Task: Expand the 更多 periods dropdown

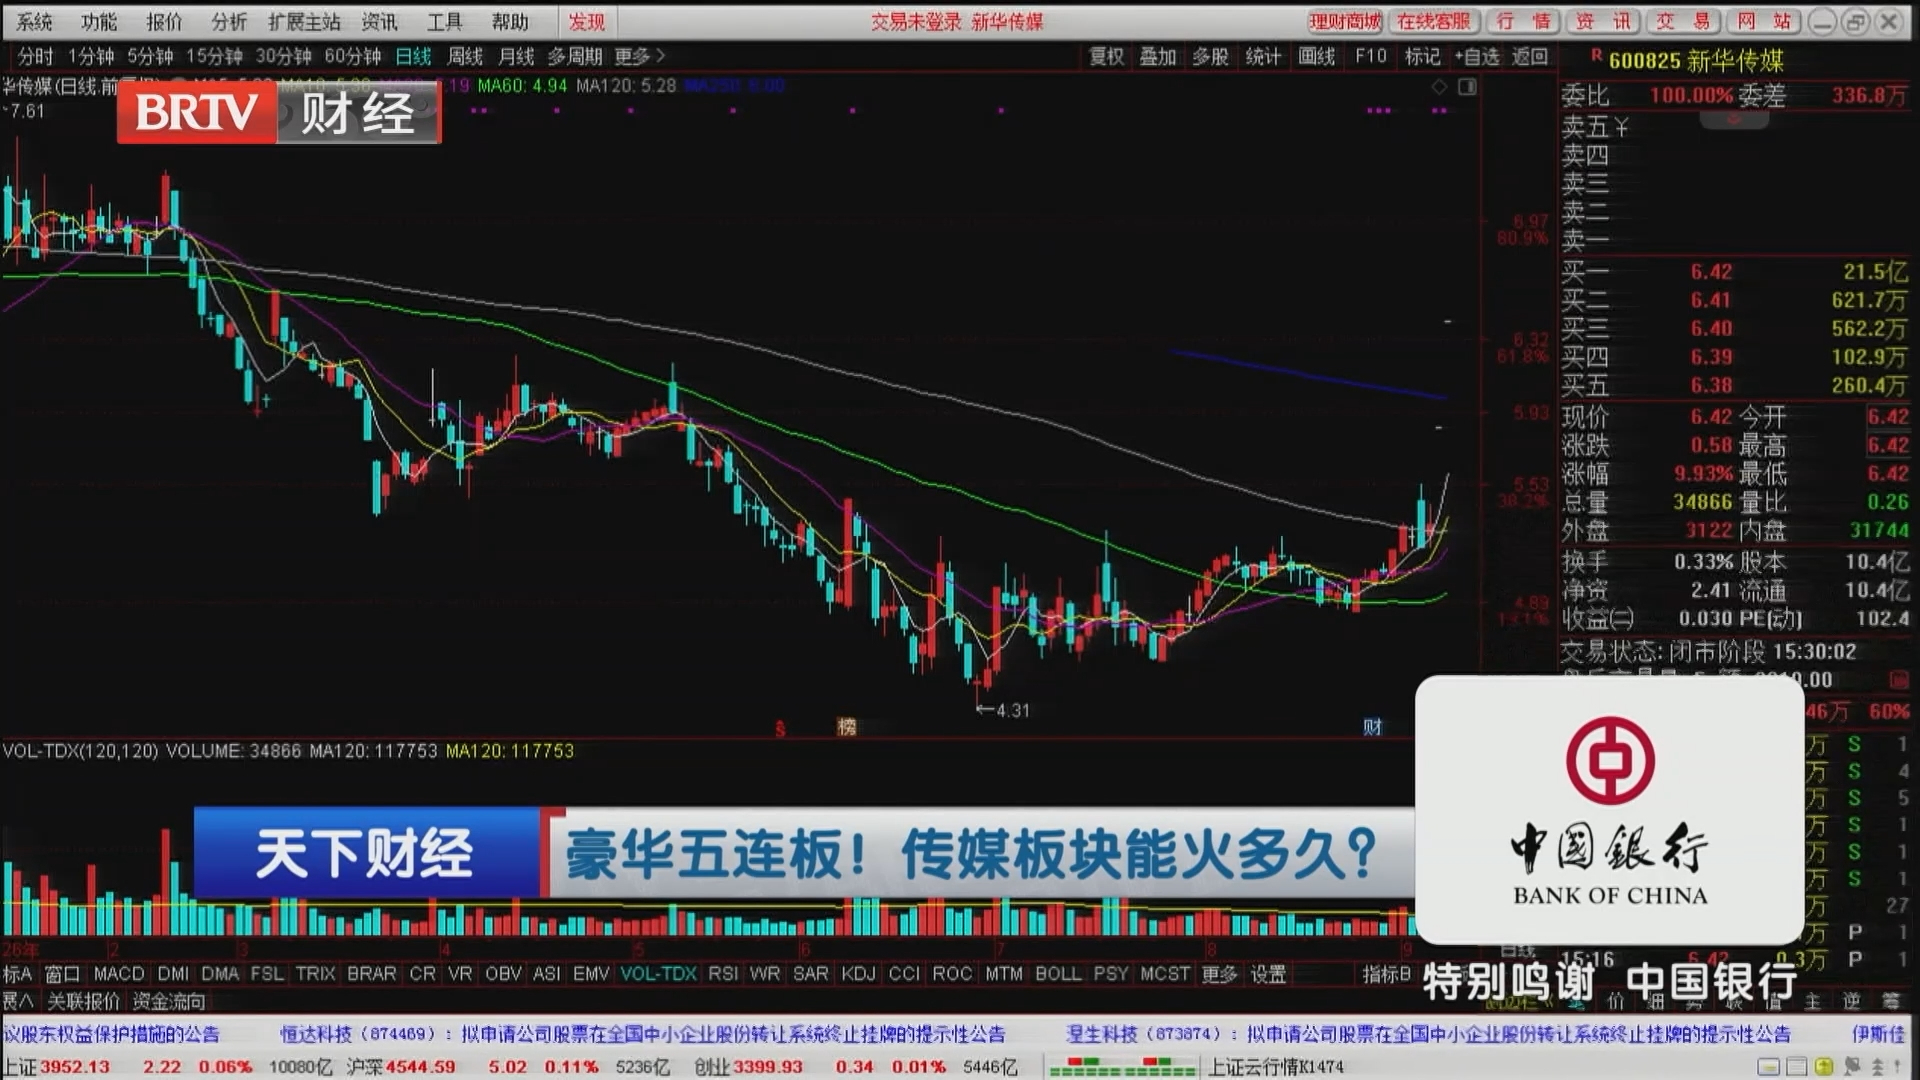Action: (639, 57)
